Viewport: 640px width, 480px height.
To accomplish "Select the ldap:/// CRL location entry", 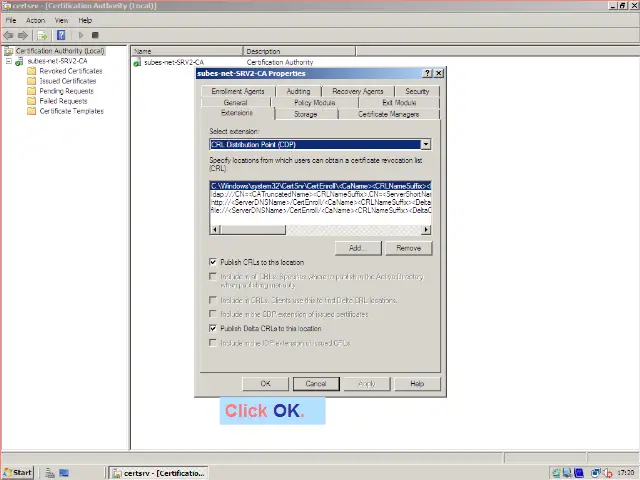I will [320, 194].
